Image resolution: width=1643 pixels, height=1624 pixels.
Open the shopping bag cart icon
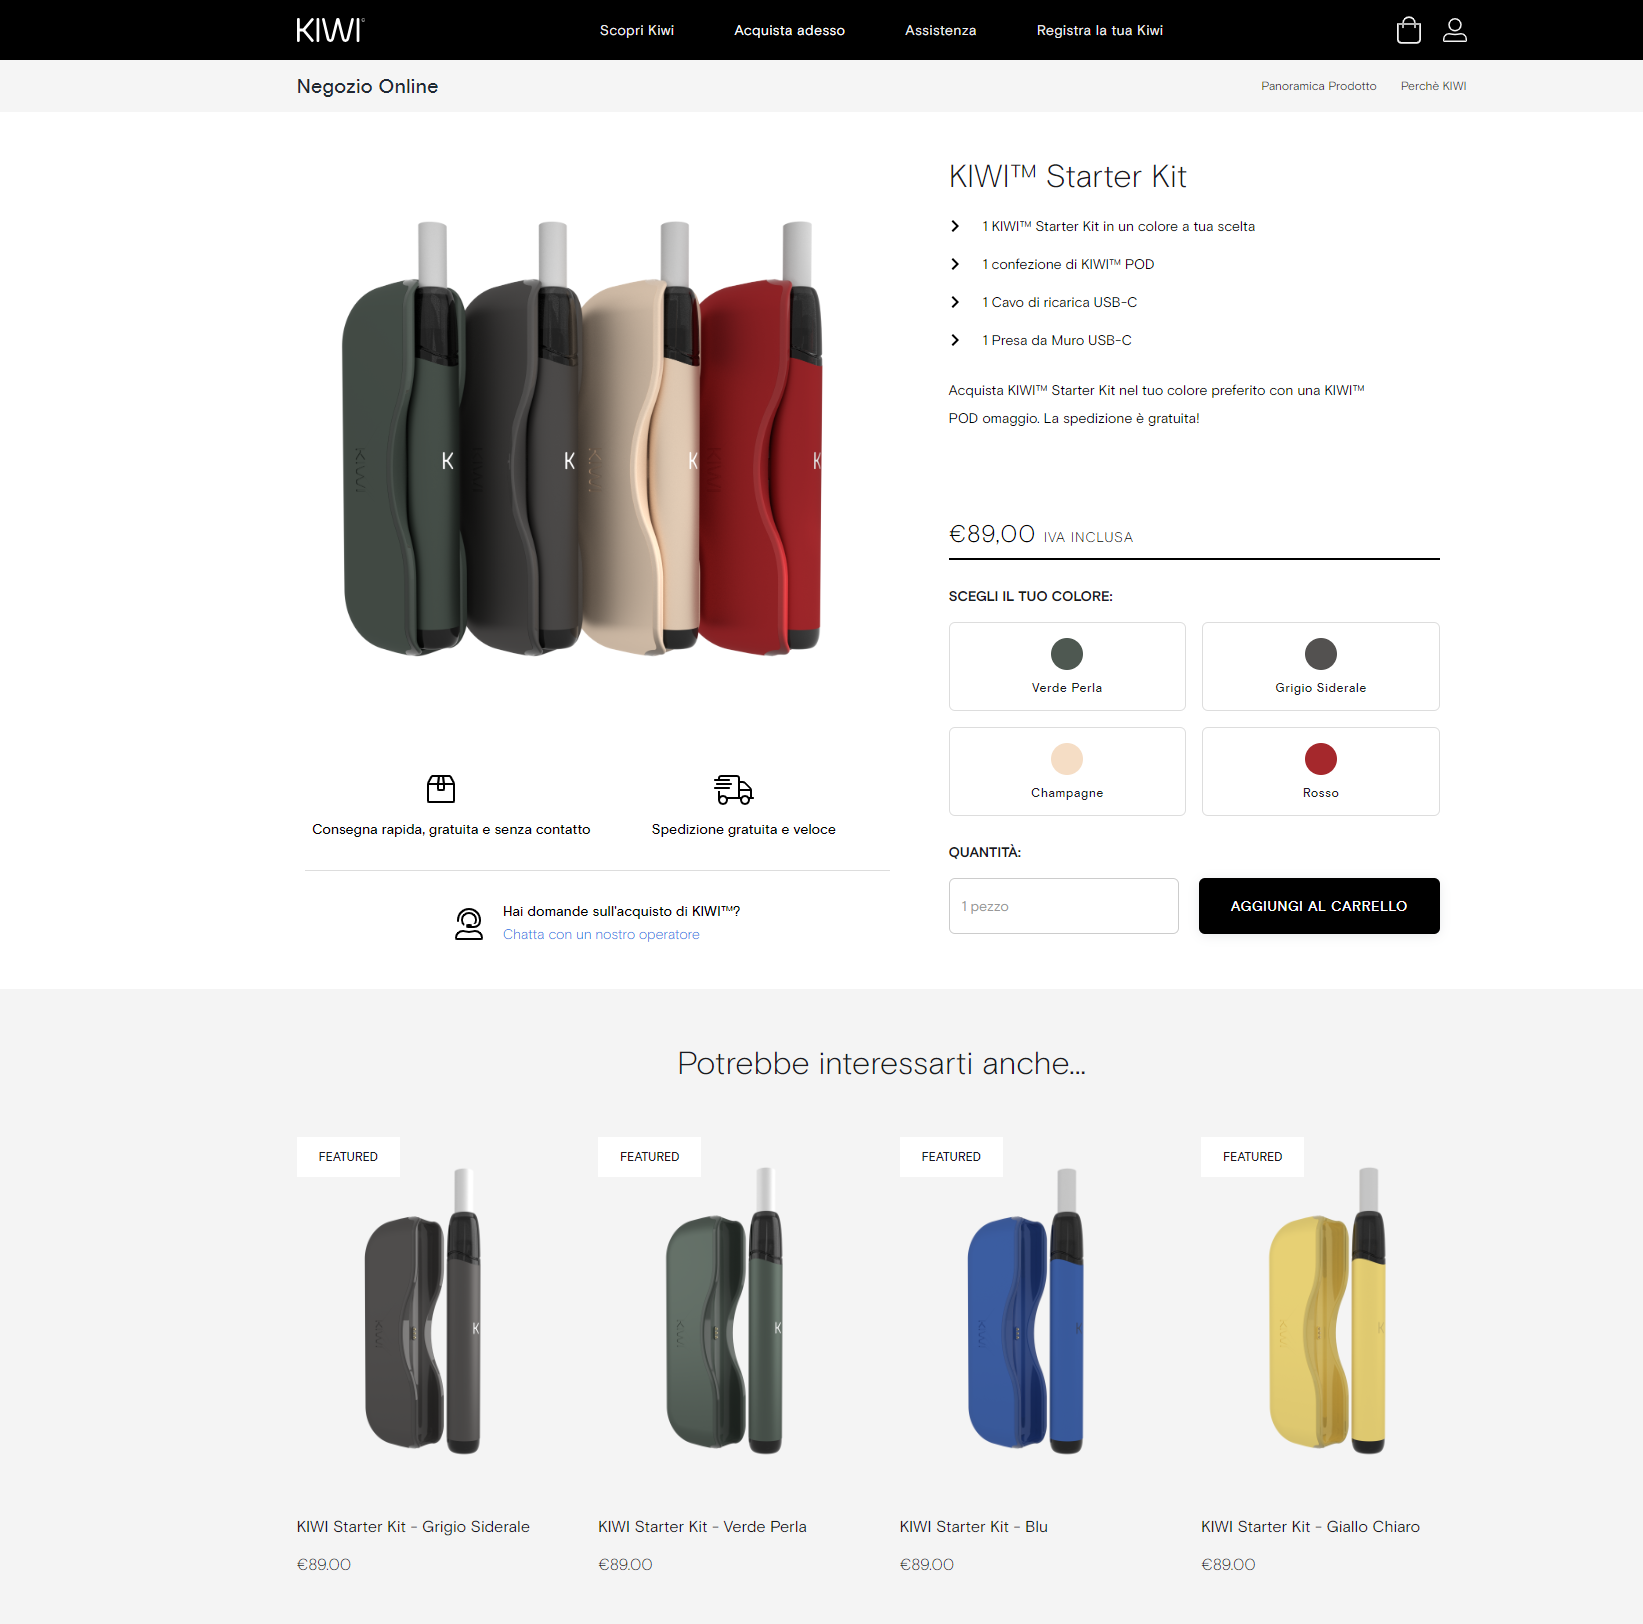click(1408, 30)
